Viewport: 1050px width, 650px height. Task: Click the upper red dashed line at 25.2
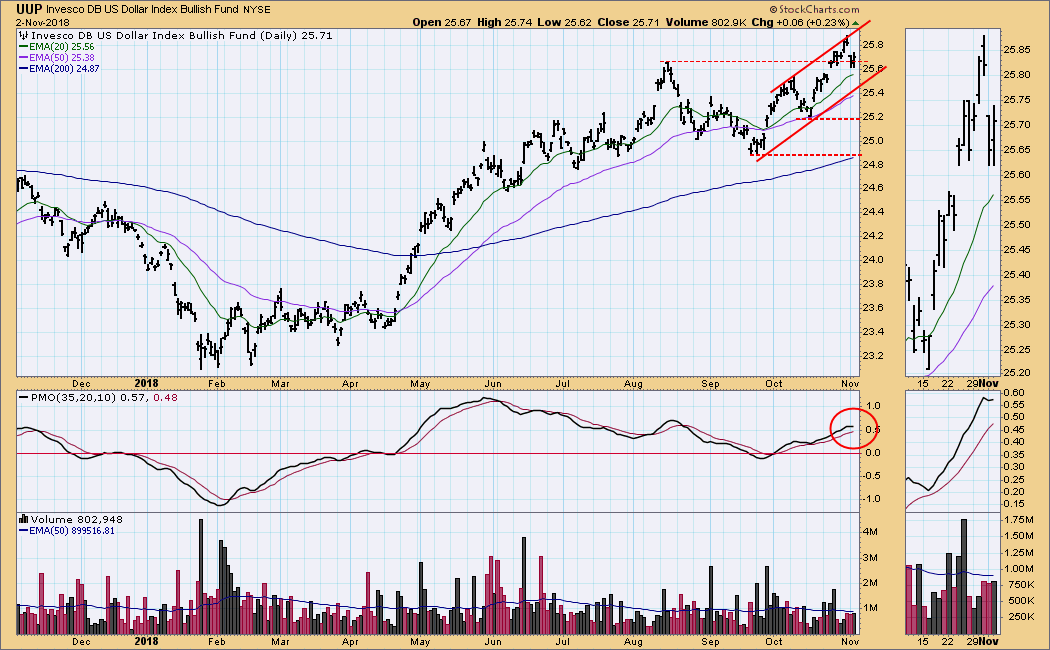829,118
